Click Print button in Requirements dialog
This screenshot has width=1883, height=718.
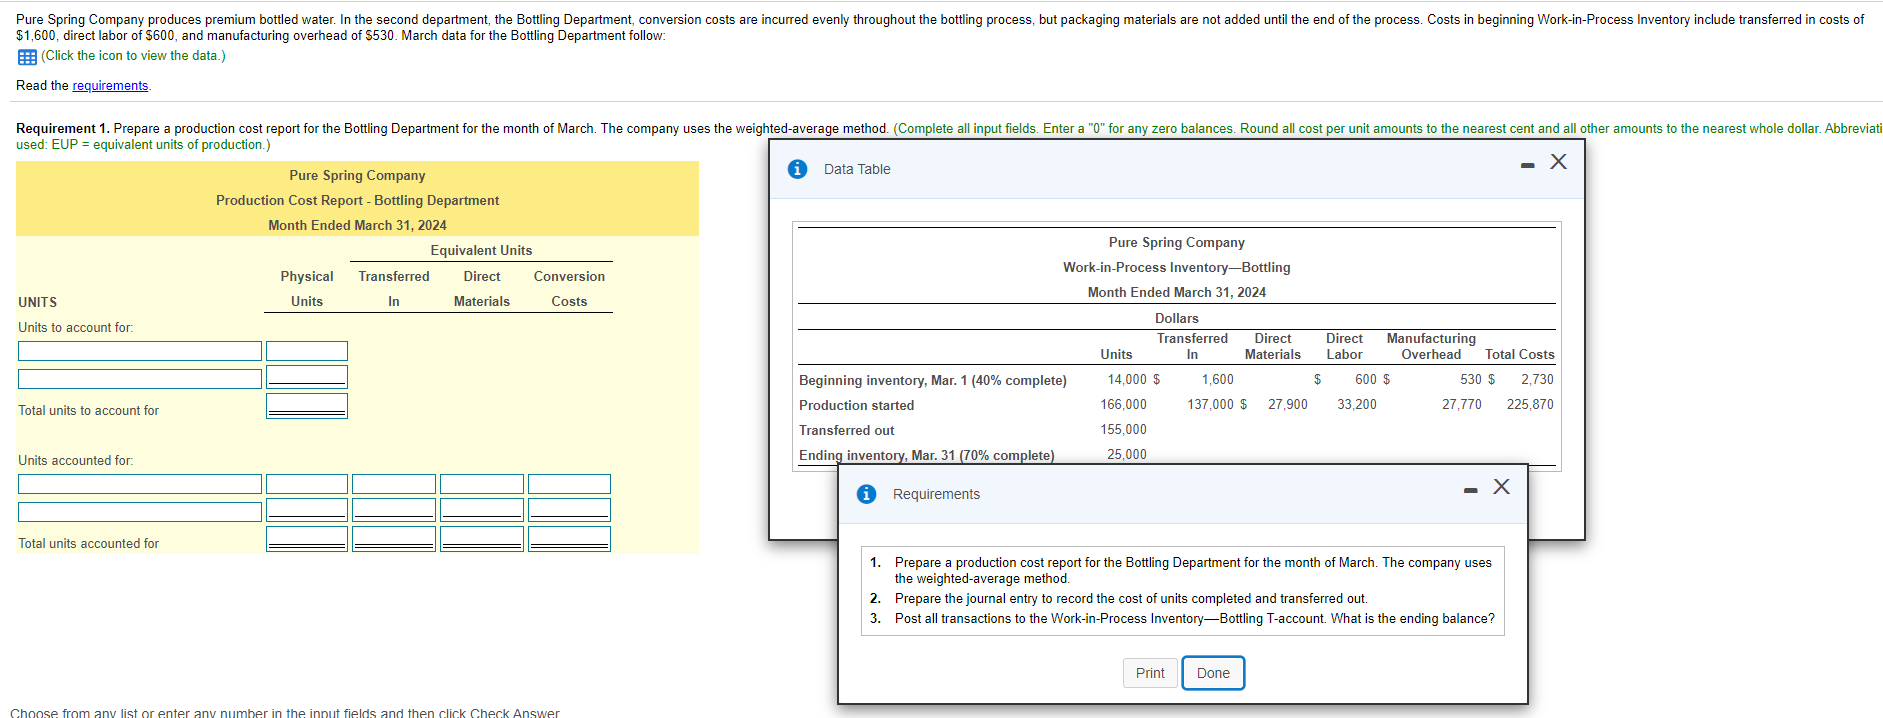1150,673
